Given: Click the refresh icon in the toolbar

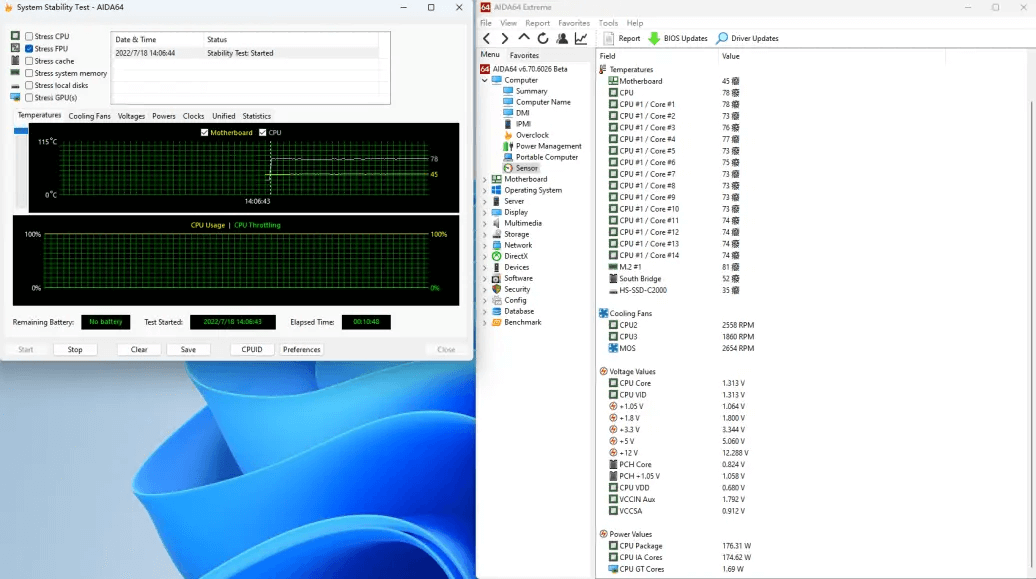Looking at the screenshot, I should (x=542, y=37).
